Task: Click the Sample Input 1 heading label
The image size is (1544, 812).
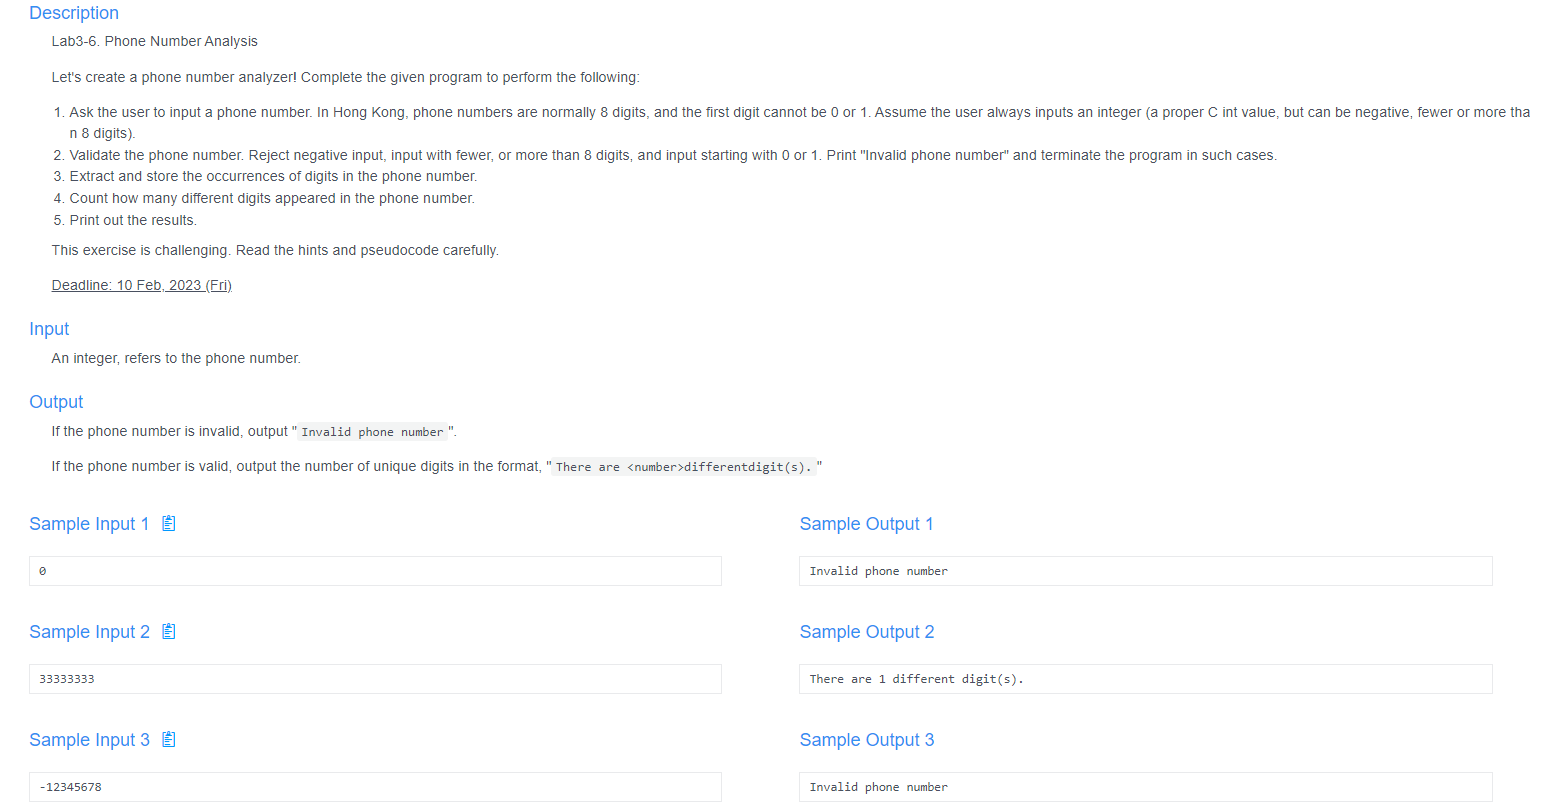Action: [x=89, y=523]
